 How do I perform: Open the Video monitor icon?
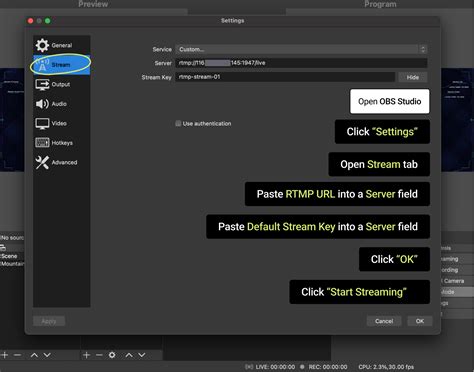[42, 124]
